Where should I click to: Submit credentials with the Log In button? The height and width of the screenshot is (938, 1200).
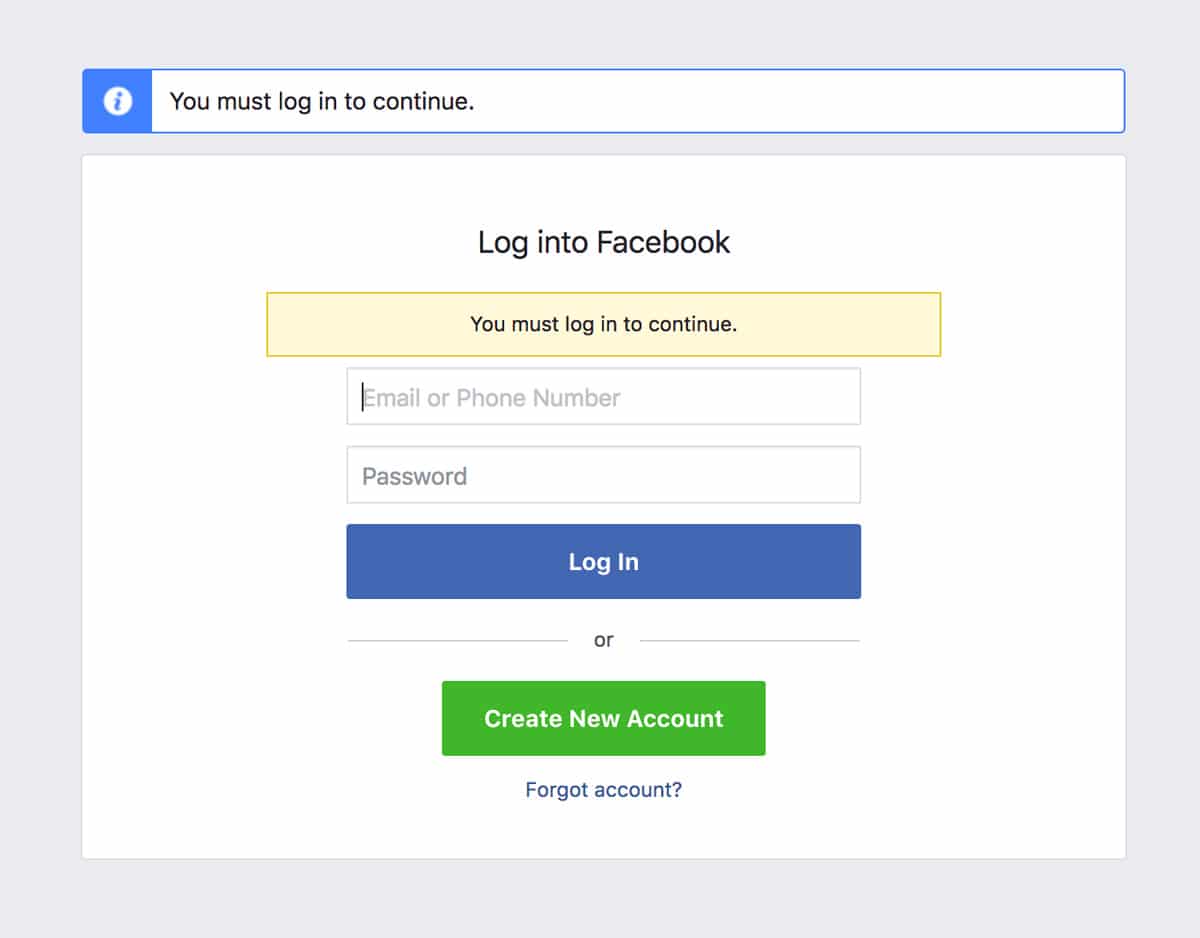(604, 561)
